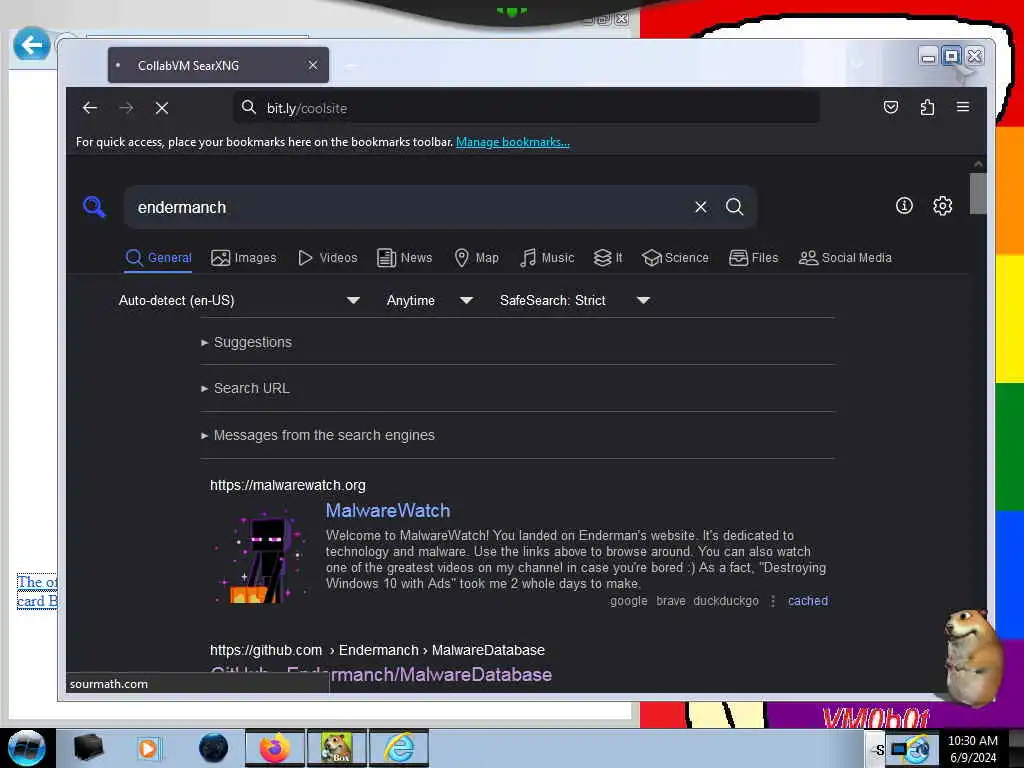Open SearXNG preferences gear icon

point(942,206)
